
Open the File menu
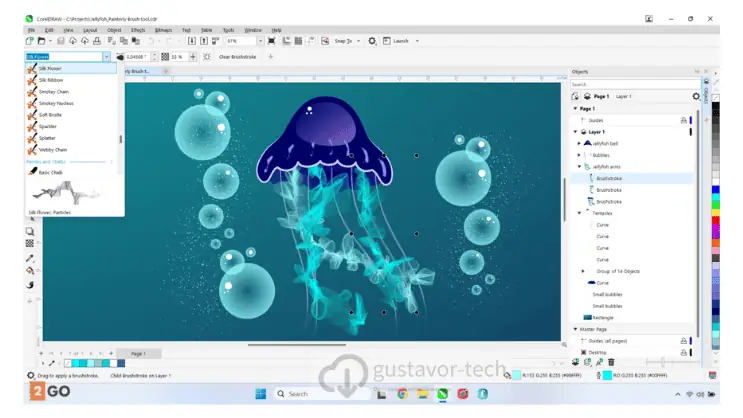click(31, 30)
